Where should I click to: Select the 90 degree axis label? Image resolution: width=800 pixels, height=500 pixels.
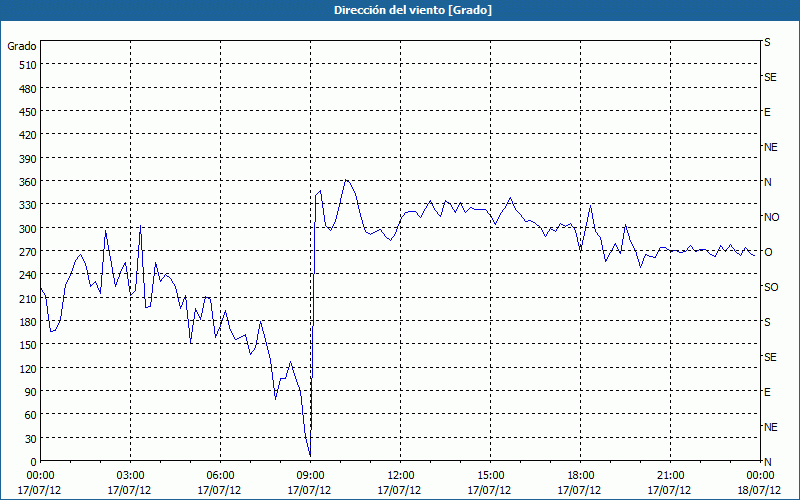click(x=31, y=392)
